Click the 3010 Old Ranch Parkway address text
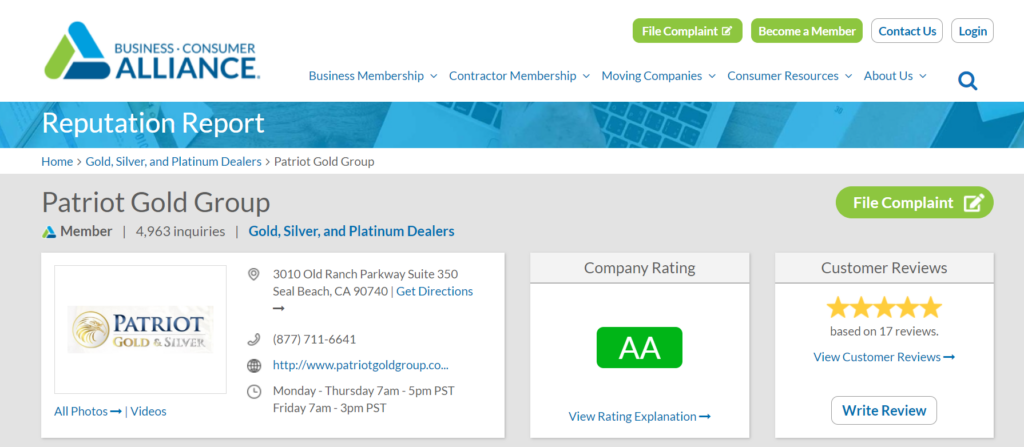The width and height of the screenshot is (1024, 447). (365, 274)
